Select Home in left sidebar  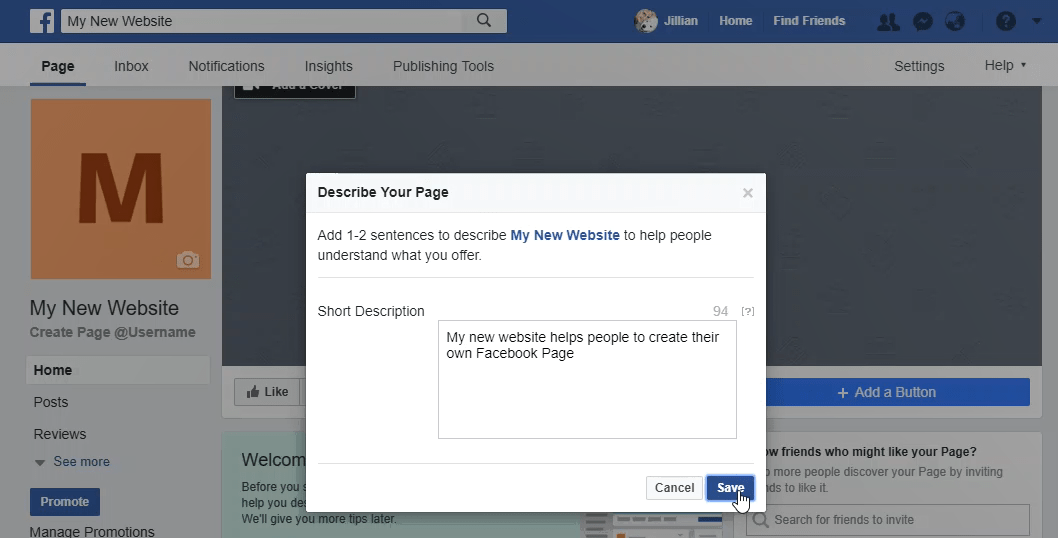pyautogui.click(x=118, y=370)
